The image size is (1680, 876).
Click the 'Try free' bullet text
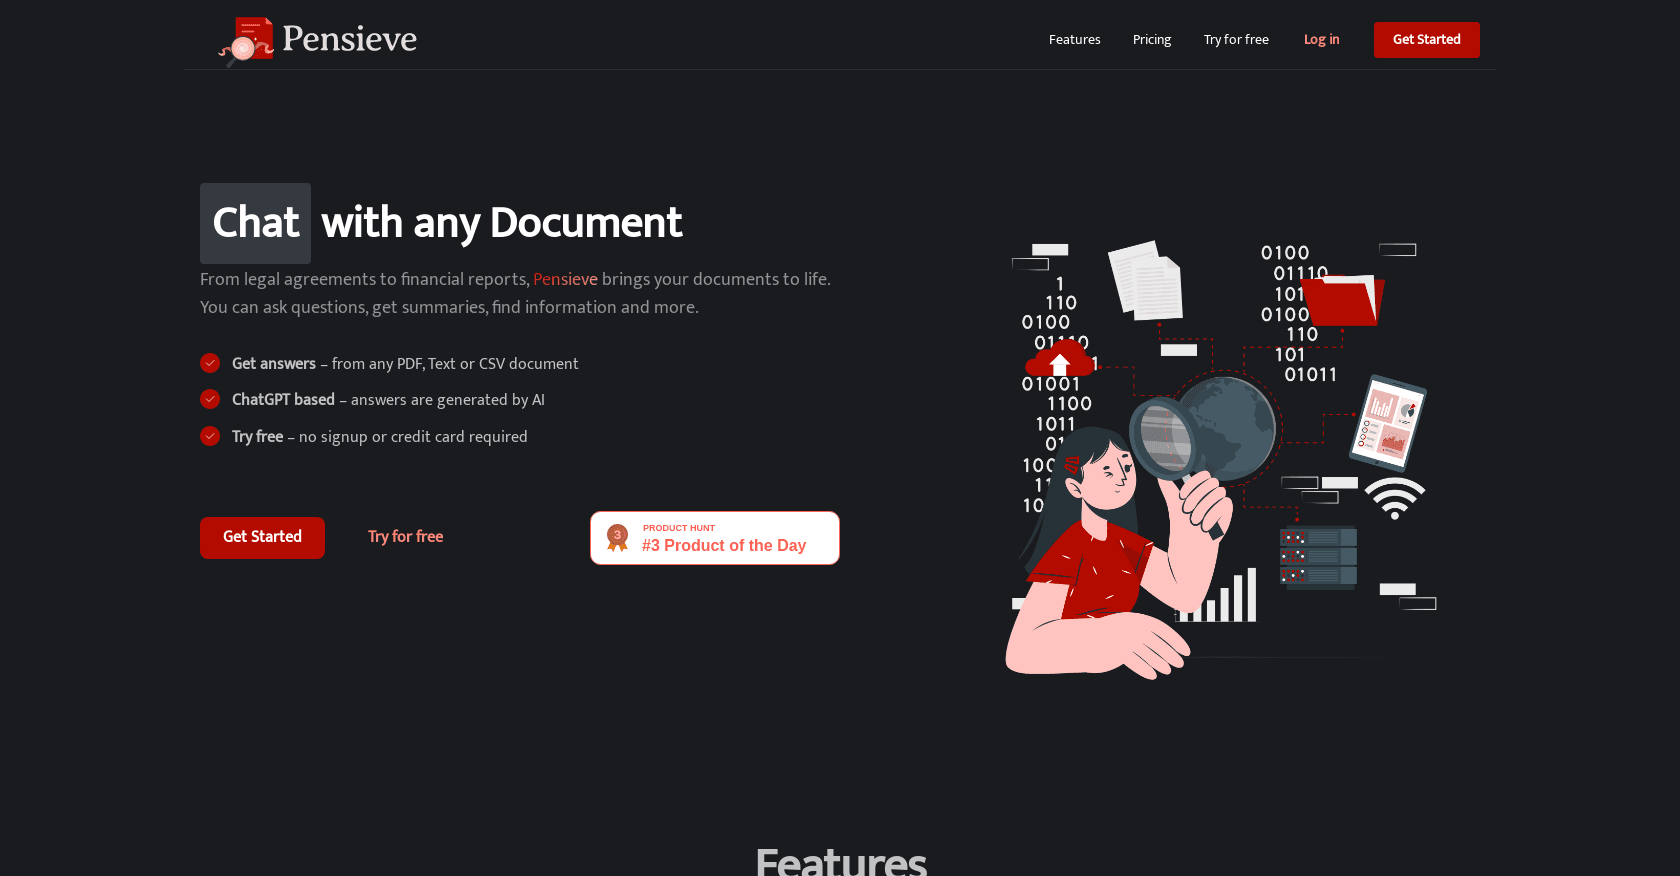coord(257,437)
